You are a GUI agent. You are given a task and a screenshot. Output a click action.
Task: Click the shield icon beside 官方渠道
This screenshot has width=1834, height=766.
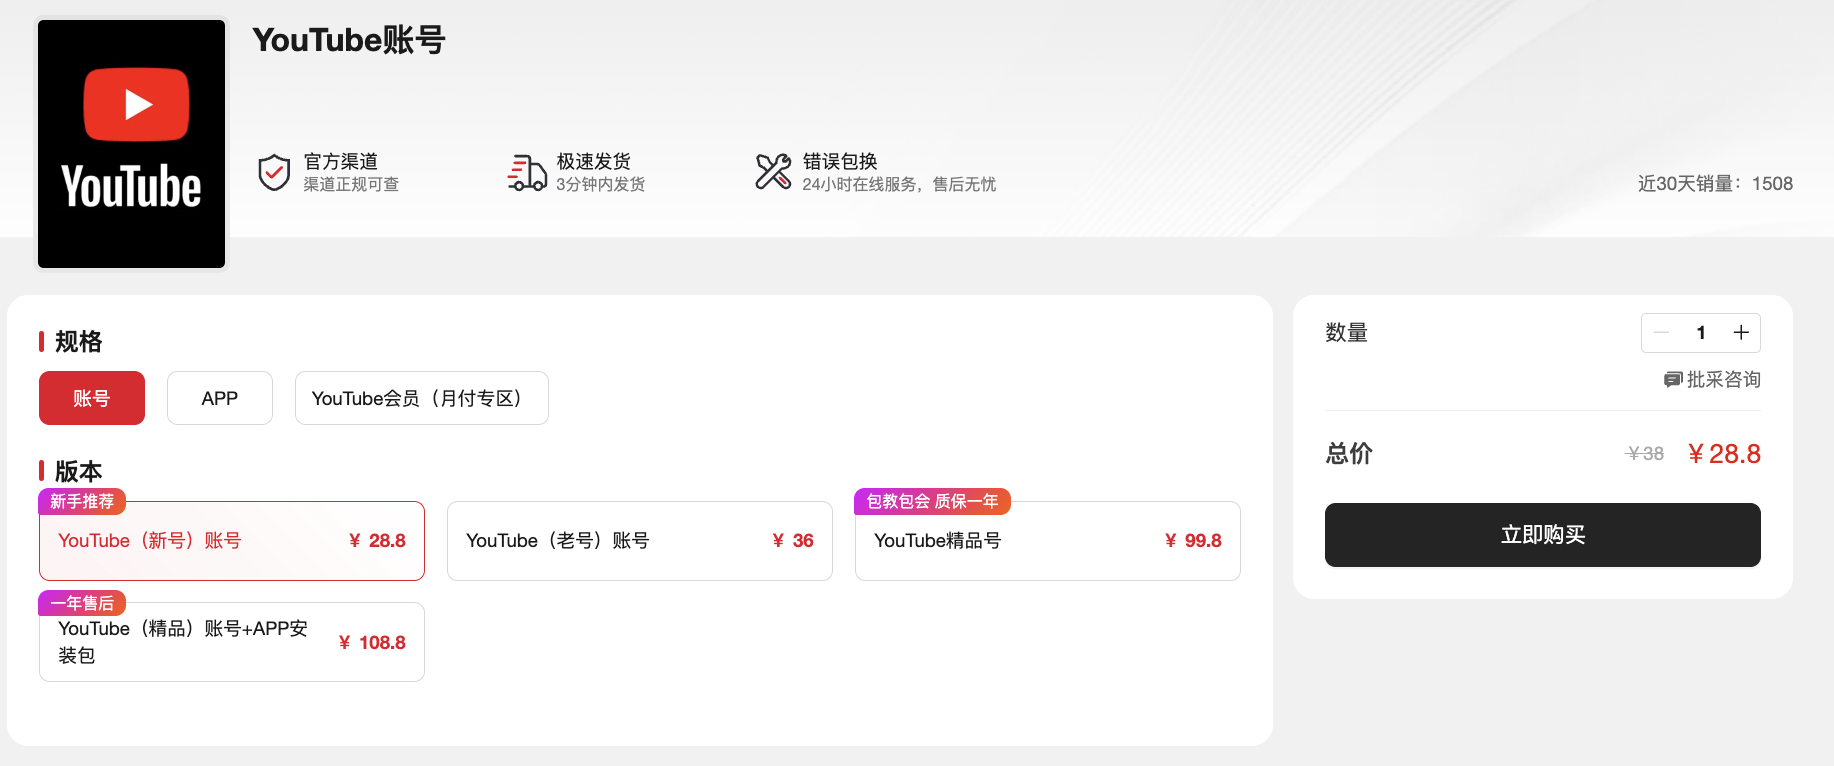pyautogui.click(x=273, y=172)
